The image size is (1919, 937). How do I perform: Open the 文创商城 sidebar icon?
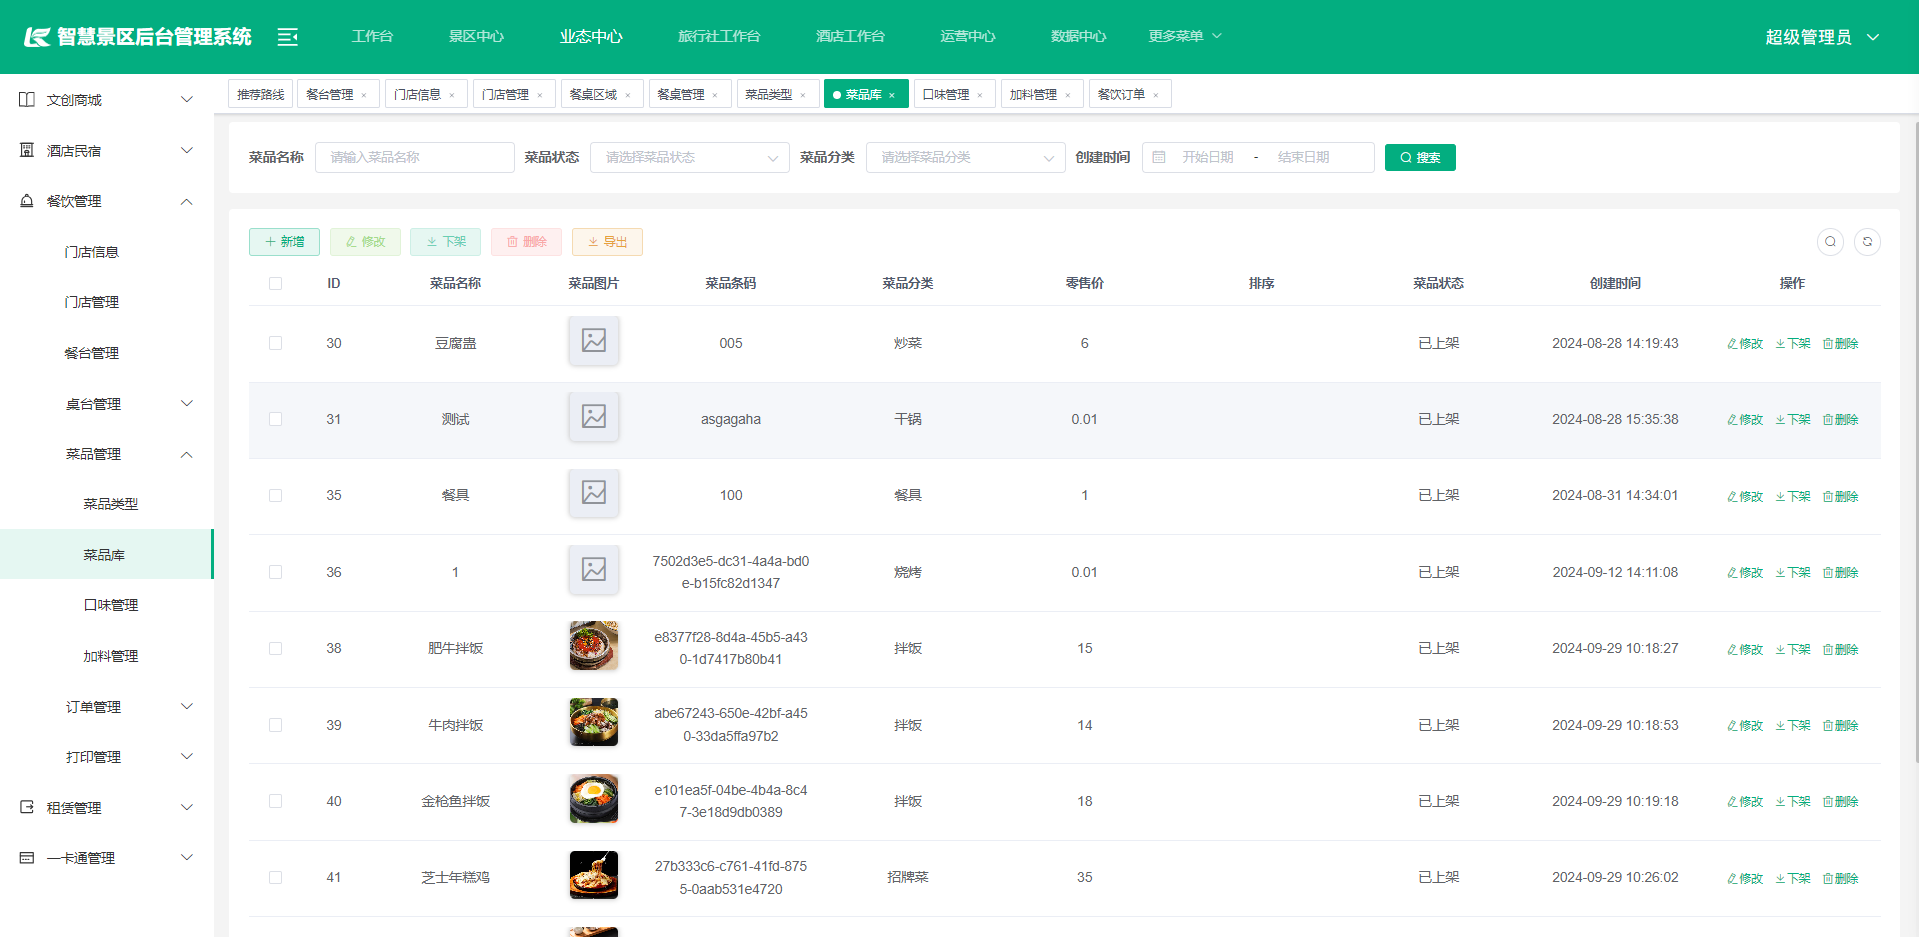point(27,100)
